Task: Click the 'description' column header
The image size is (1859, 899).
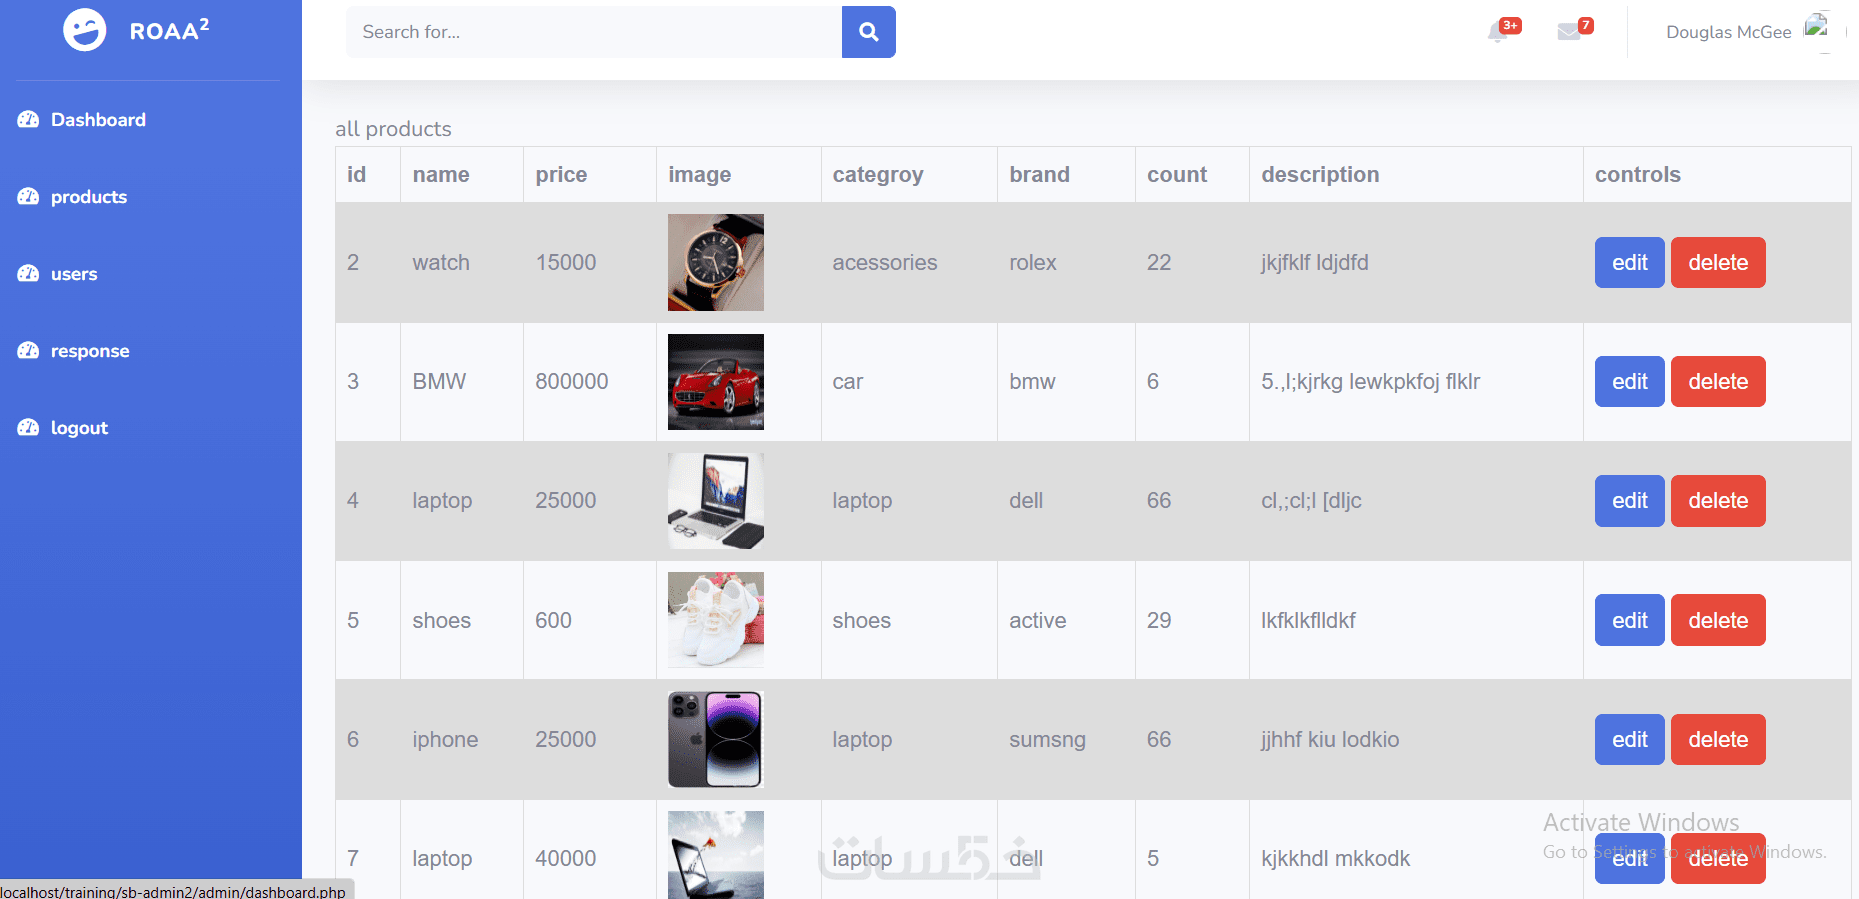Action: 1320,175
